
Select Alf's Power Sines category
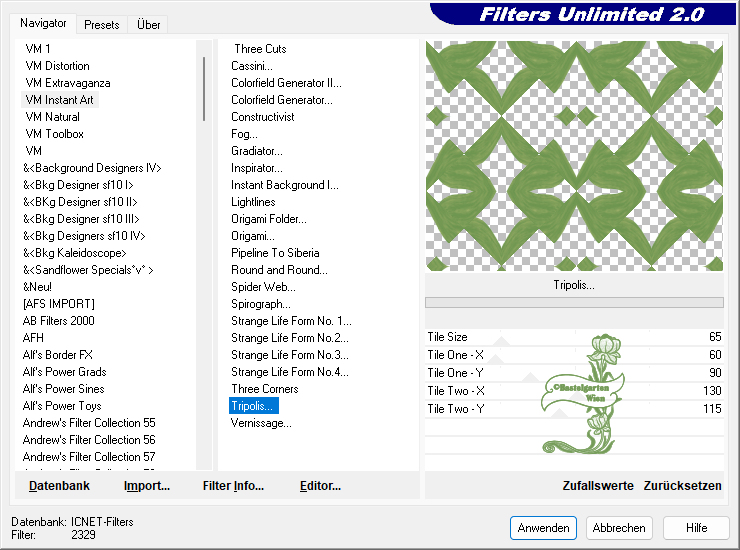[x=63, y=389]
